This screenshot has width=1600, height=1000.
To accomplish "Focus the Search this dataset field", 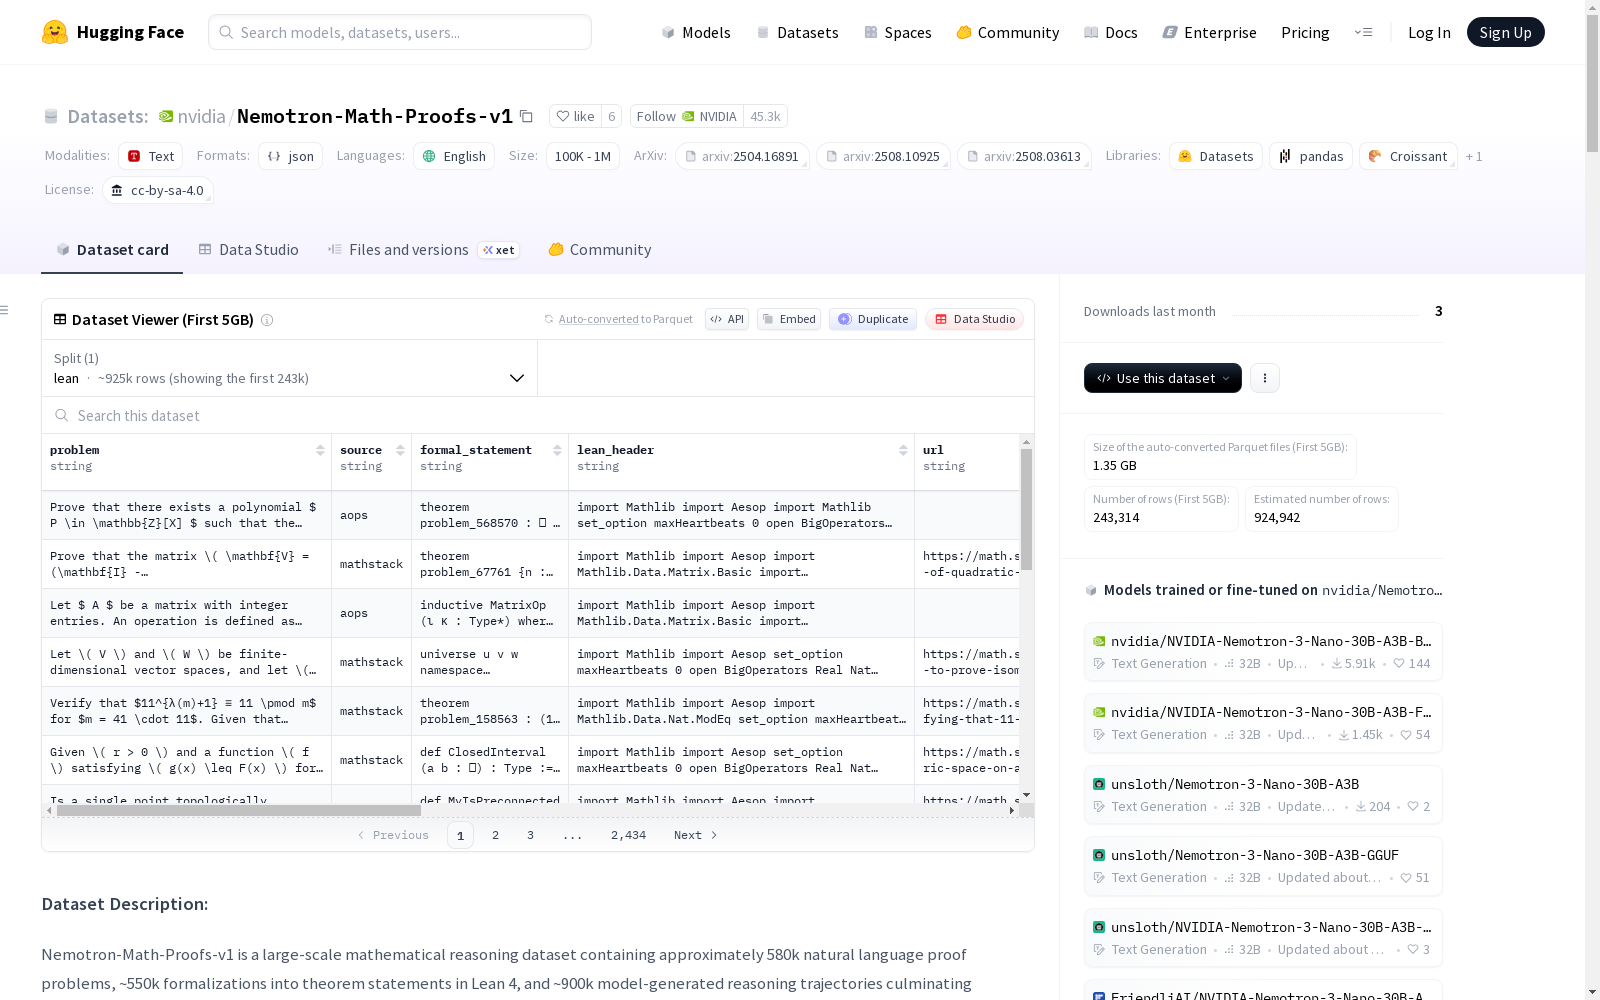I will click(x=538, y=415).
